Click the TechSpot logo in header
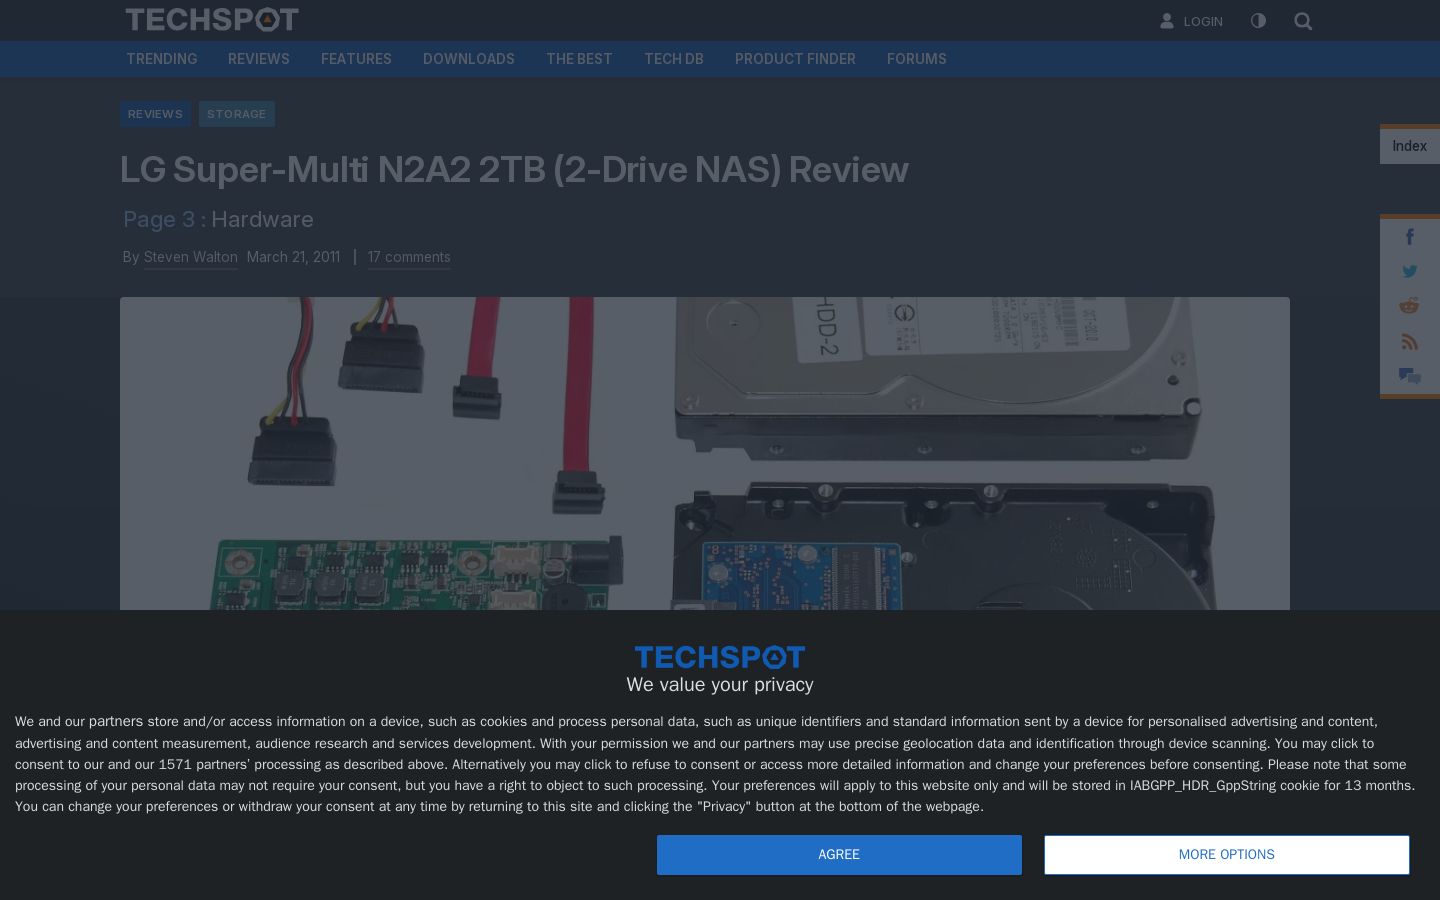 point(212,20)
